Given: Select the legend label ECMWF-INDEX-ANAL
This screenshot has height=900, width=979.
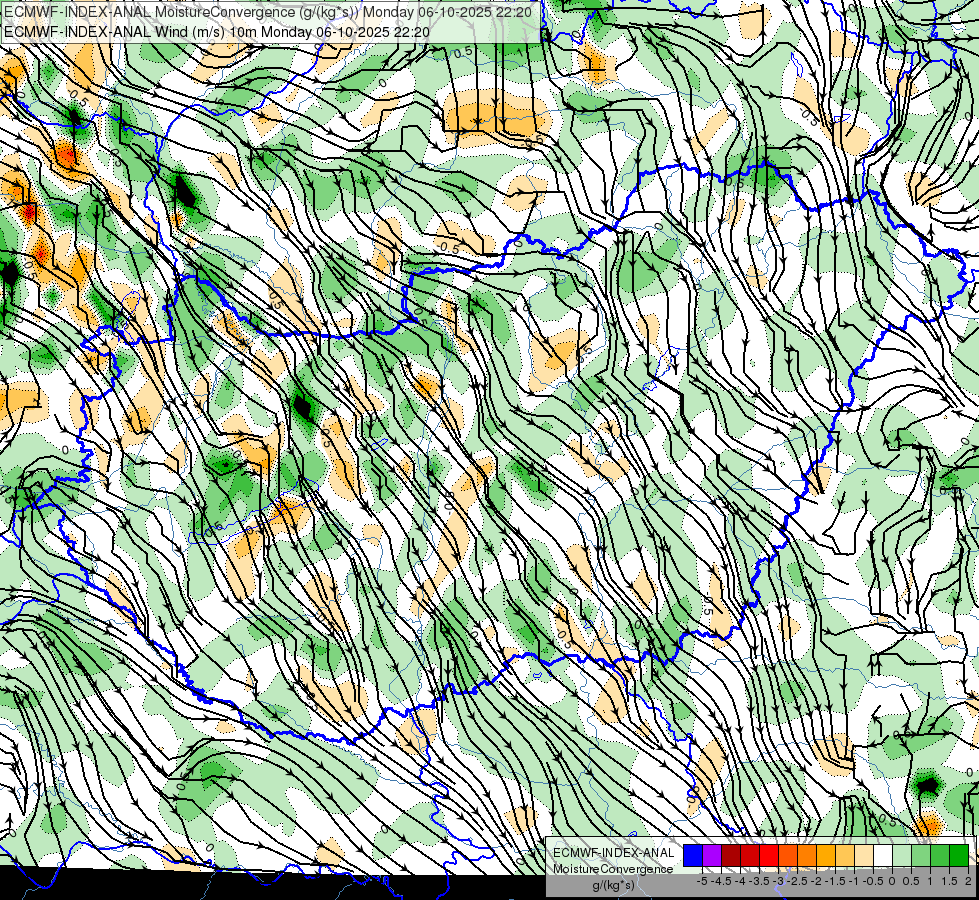Looking at the screenshot, I should pos(614,853).
